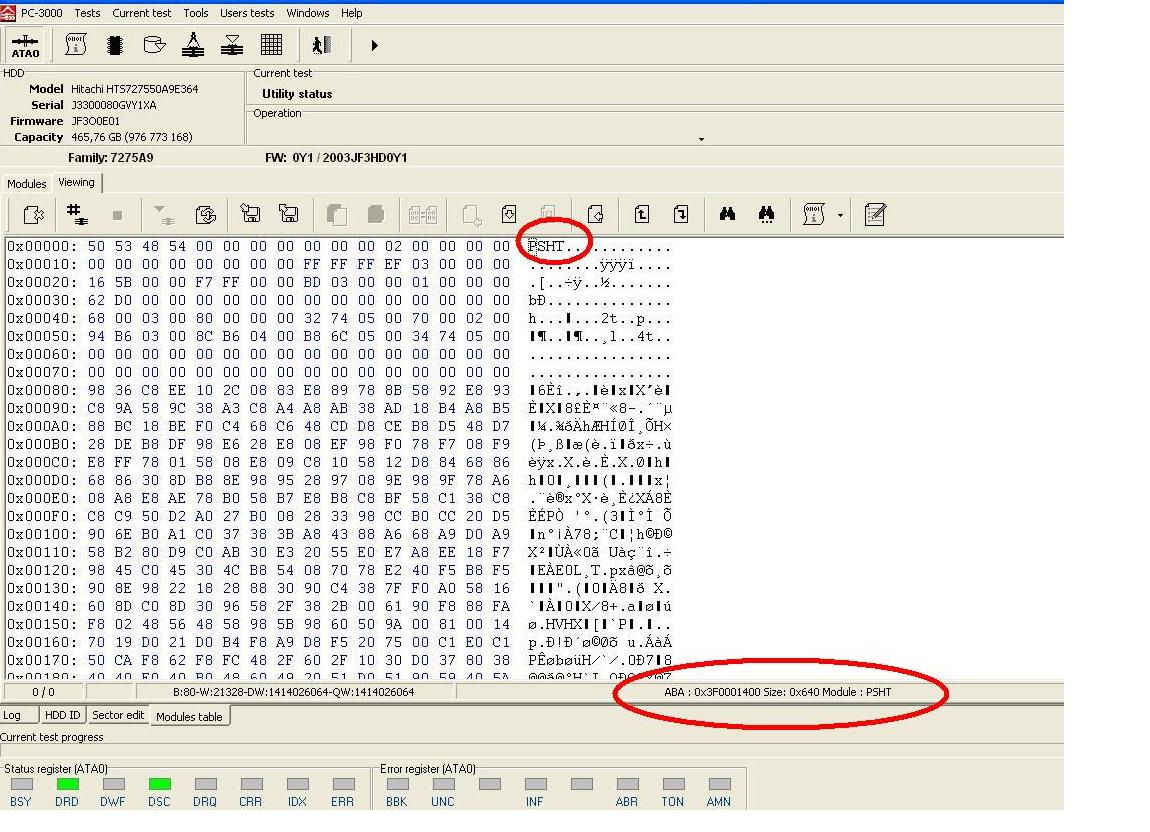Click the first floppy disk save icon
The height and width of the screenshot is (832, 1150).
(x=250, y=214)
